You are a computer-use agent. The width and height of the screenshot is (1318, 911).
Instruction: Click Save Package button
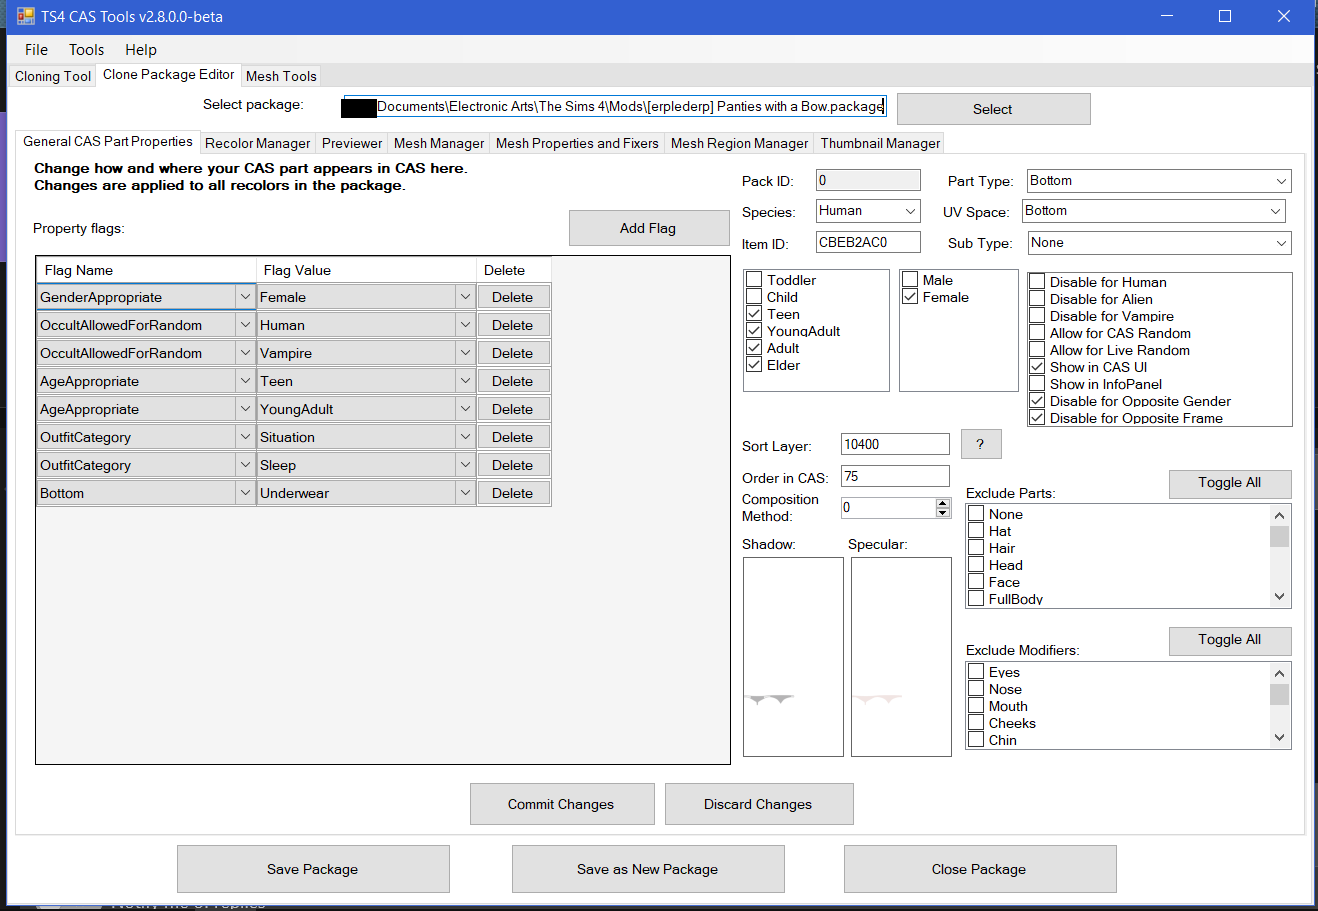click(x=313, y=869)
